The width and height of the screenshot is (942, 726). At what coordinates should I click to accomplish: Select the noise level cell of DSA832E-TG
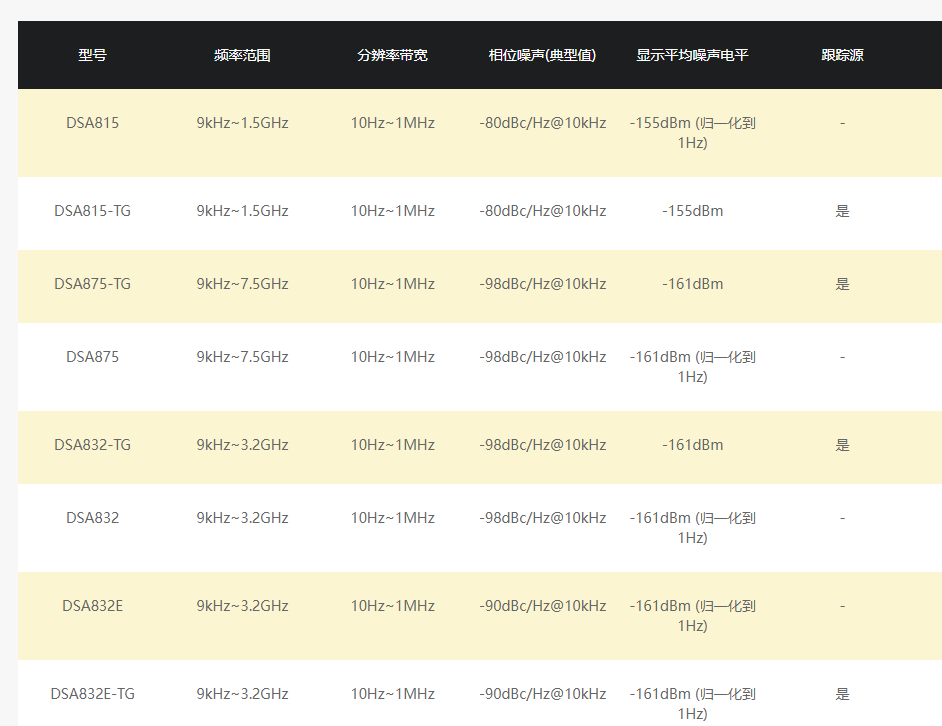[693, 704]
